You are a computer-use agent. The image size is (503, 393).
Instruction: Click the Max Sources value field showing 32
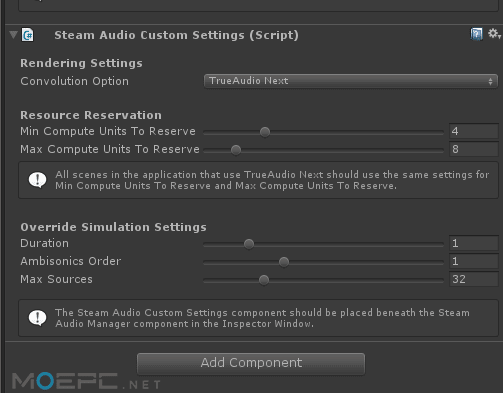474,279
